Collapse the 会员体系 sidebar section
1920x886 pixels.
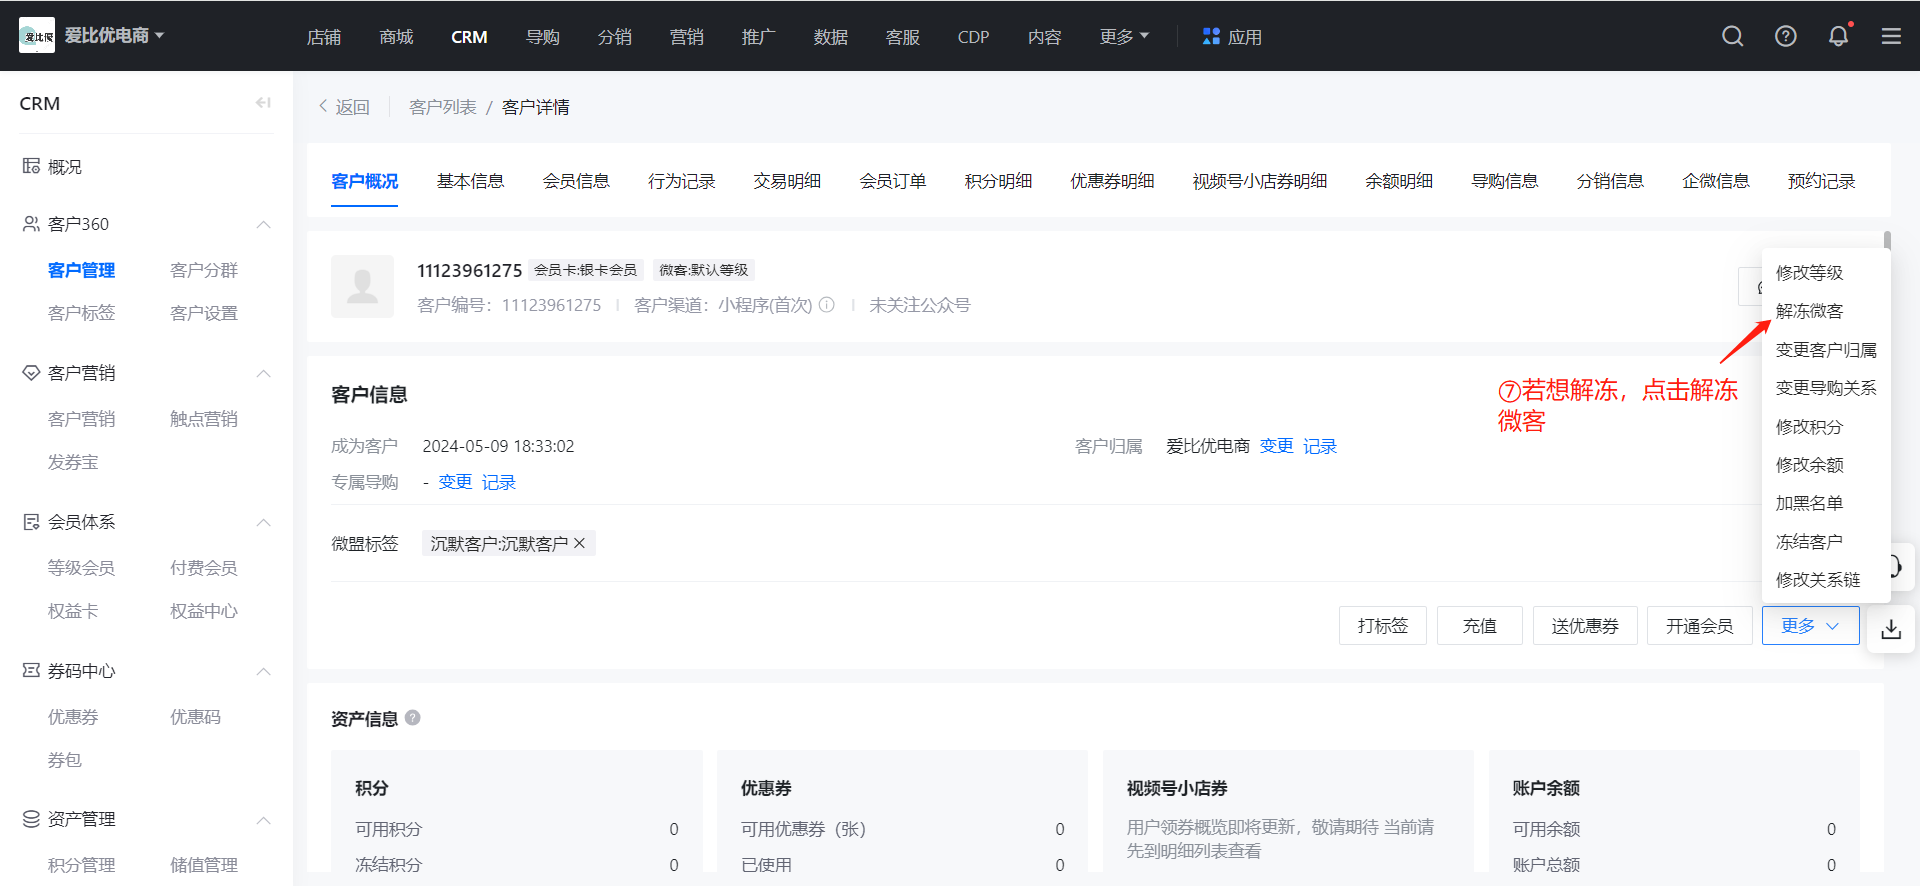263,522
